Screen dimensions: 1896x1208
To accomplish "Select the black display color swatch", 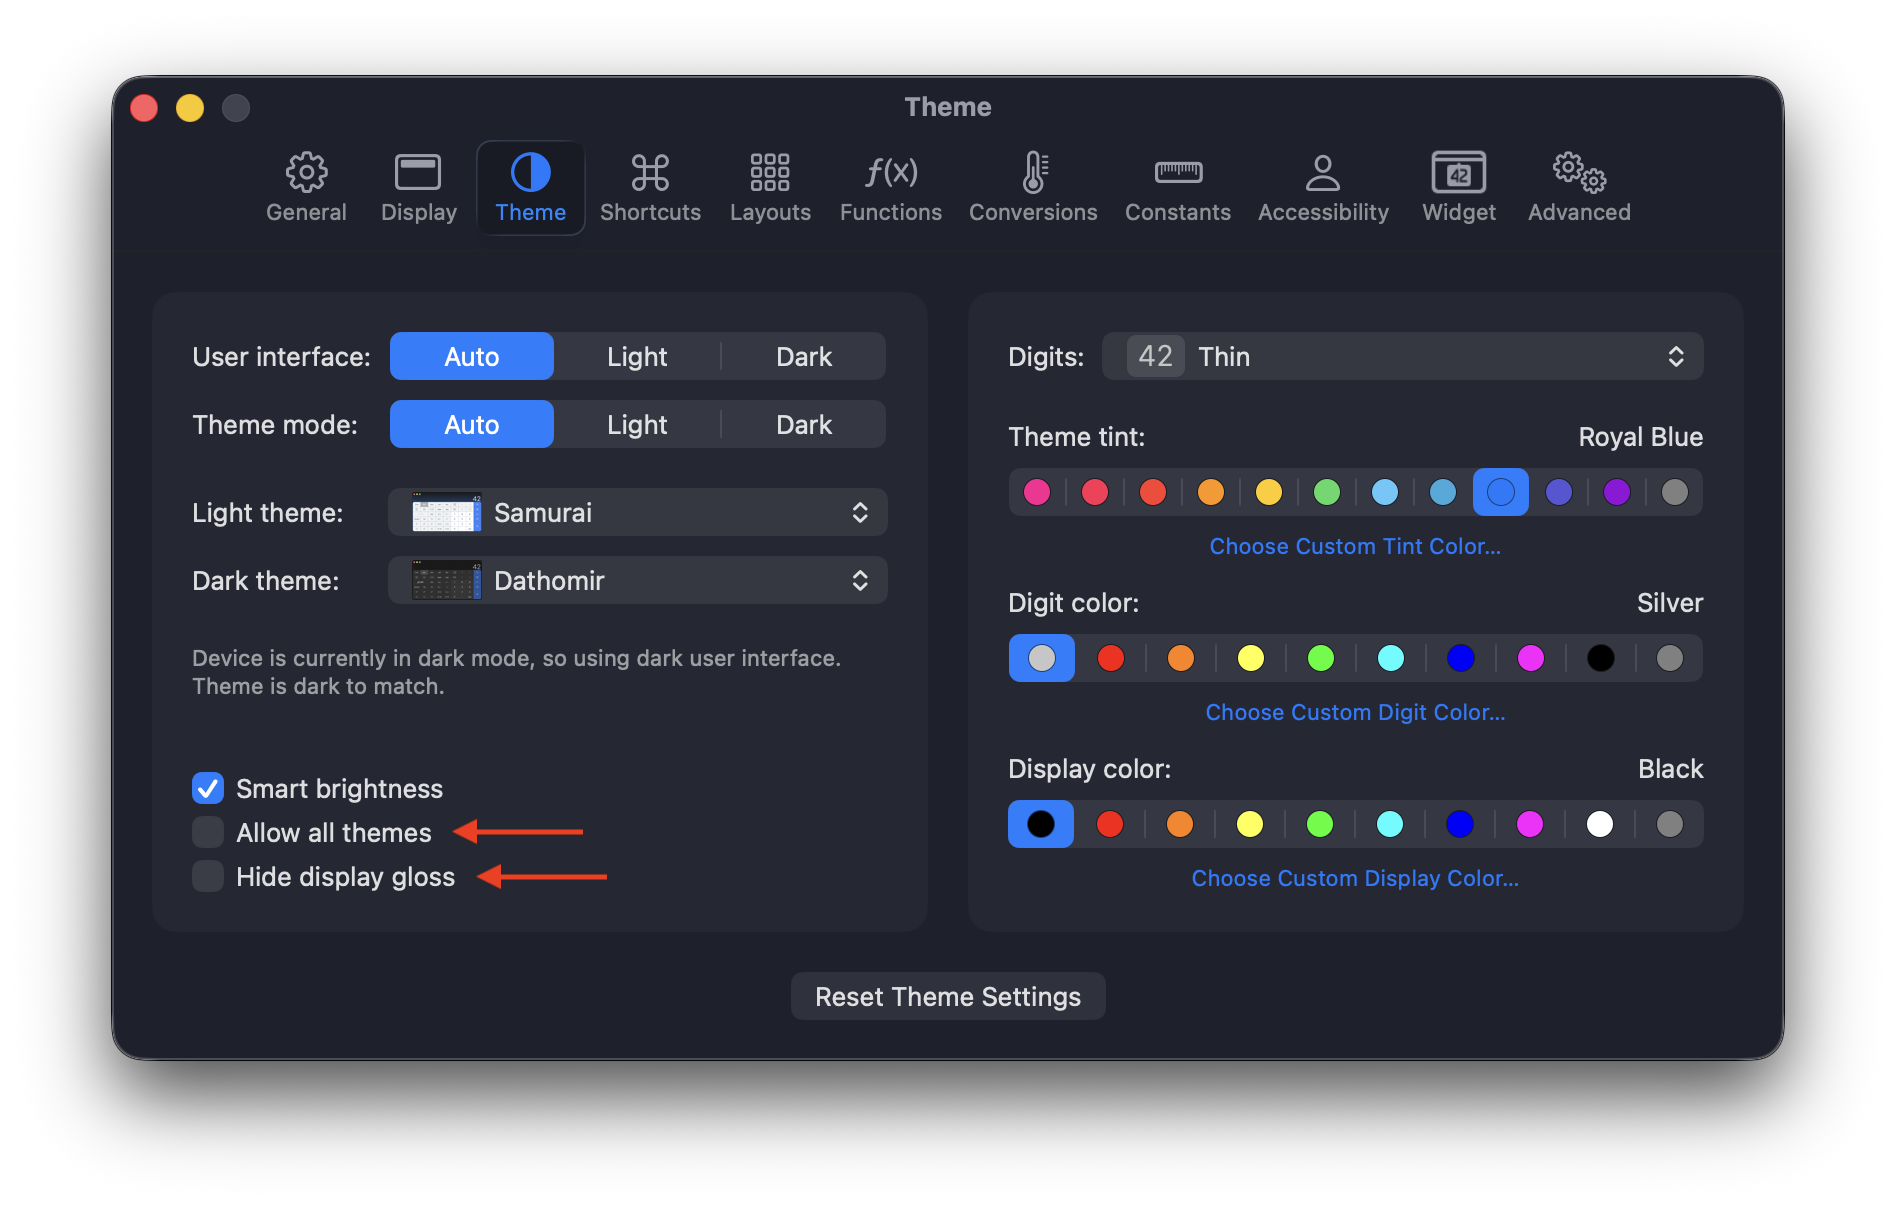I will tap(1041, 824).
